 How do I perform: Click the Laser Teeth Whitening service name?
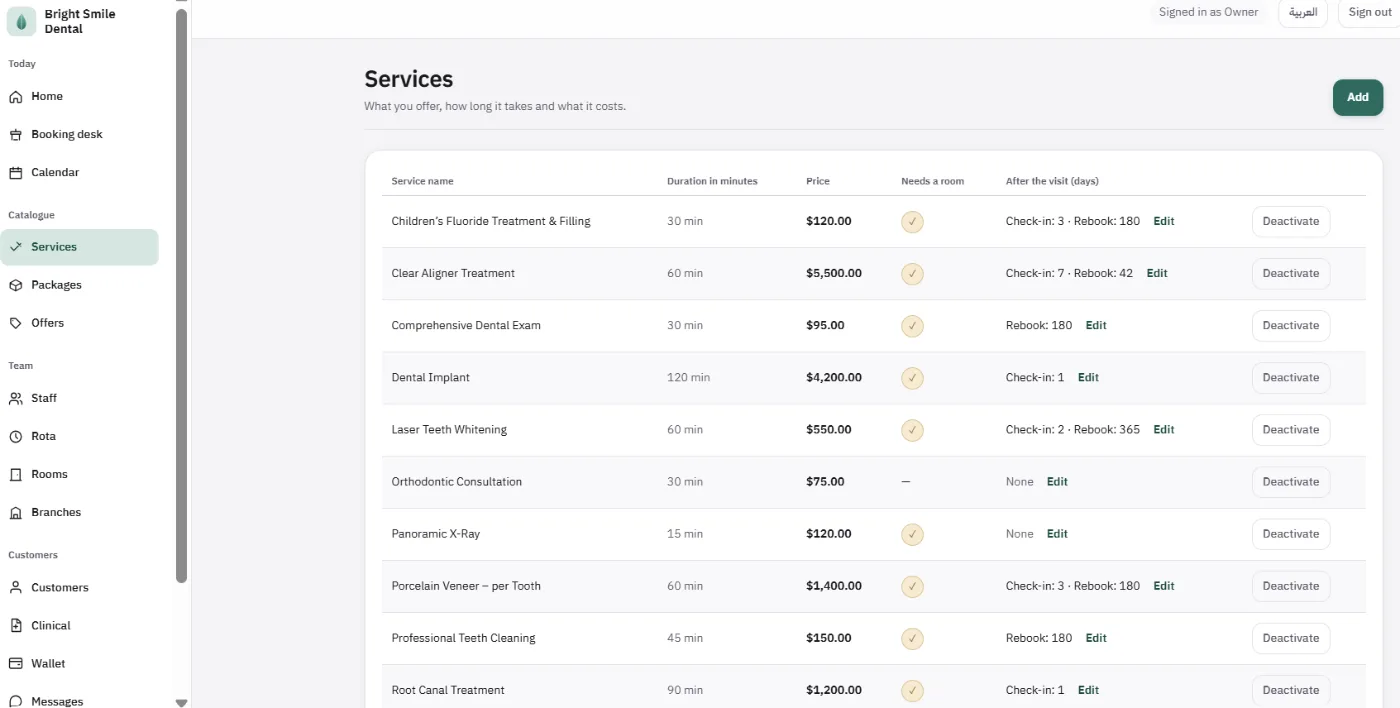pyautogui.click(x=449, y=430)
